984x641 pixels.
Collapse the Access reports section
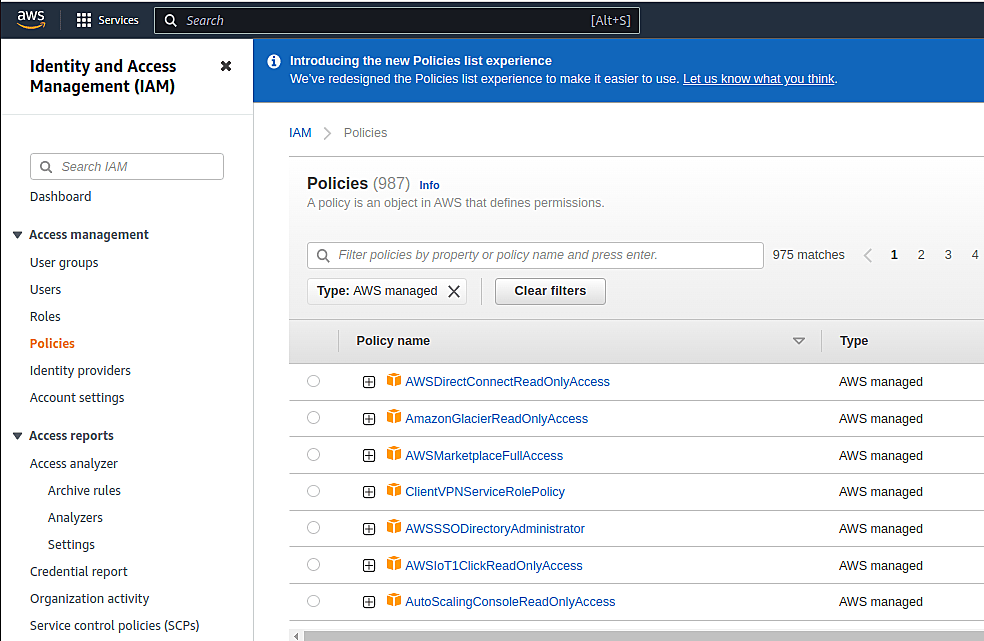point(17,435)
